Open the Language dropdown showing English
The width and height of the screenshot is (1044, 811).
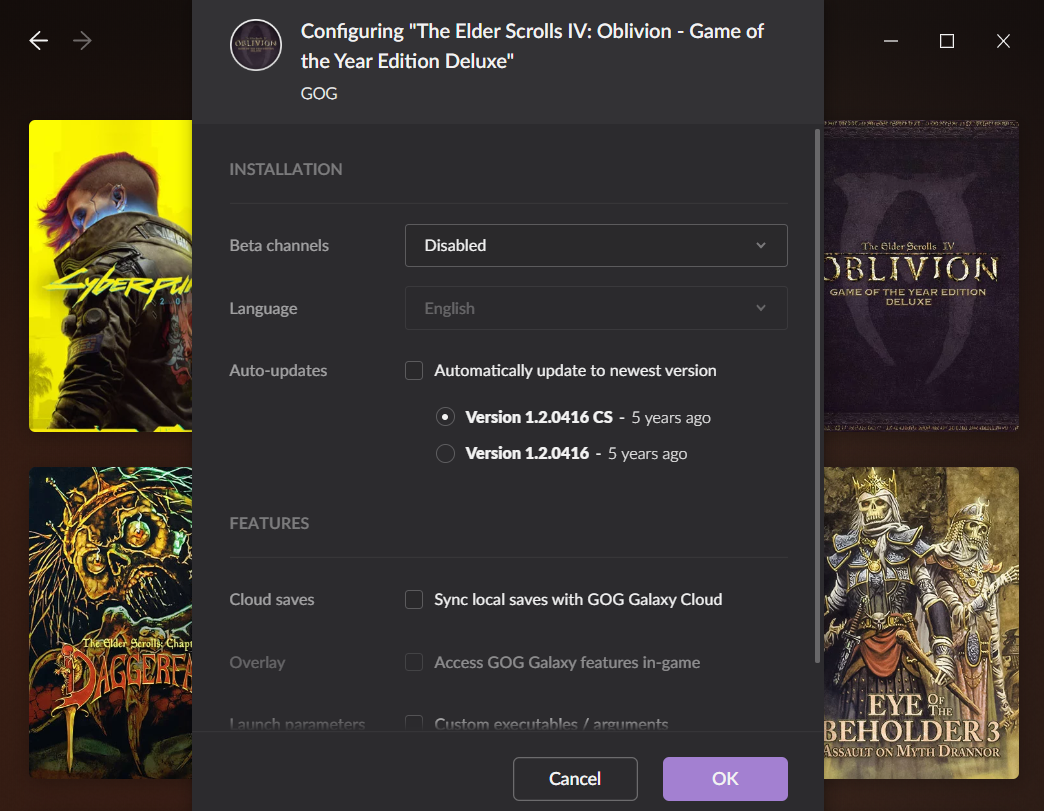coord(596,308)
